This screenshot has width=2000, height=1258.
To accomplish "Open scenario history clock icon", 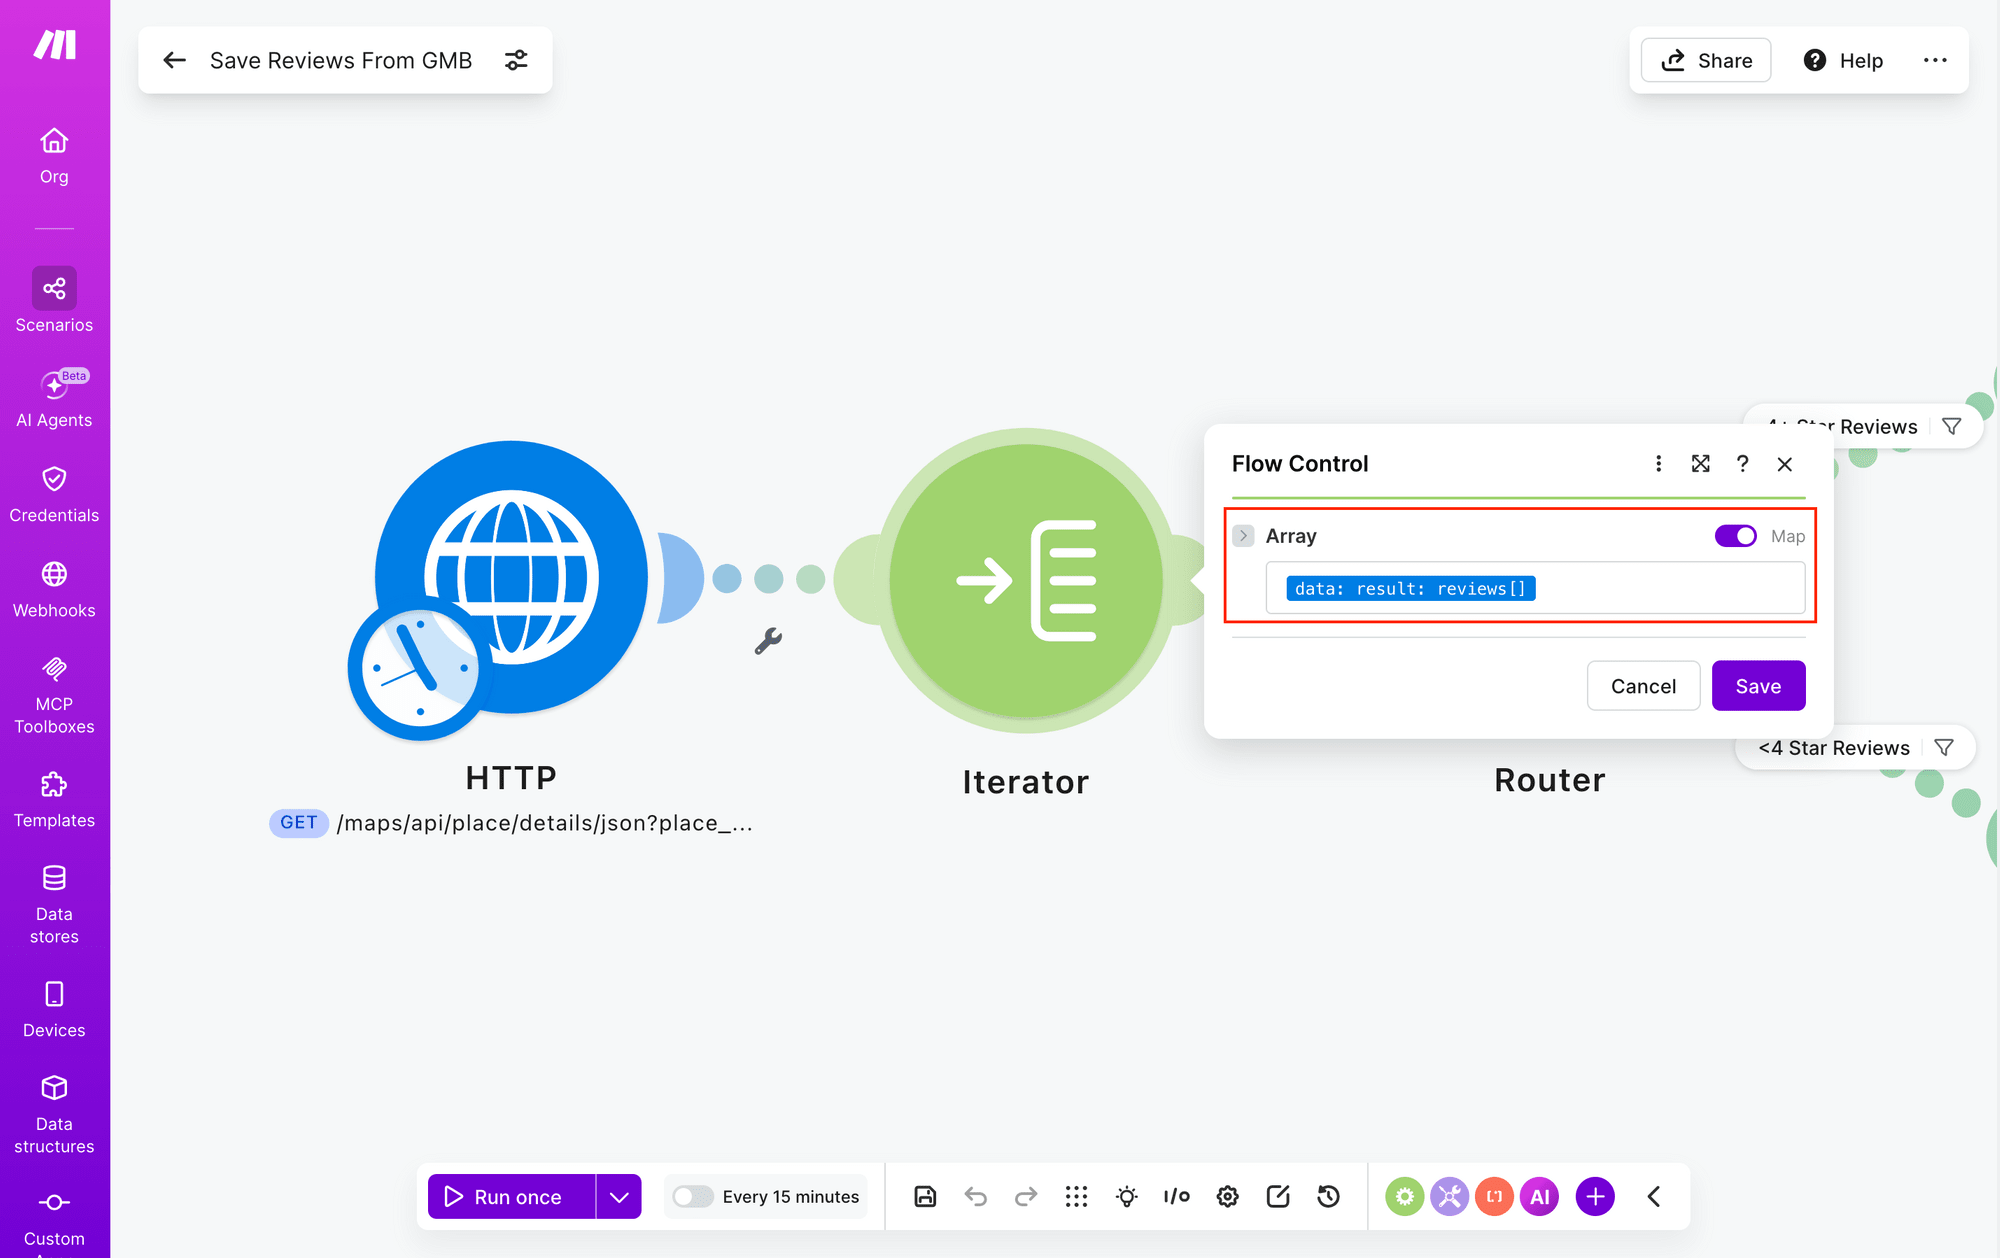I will tap(1328, 1196).
